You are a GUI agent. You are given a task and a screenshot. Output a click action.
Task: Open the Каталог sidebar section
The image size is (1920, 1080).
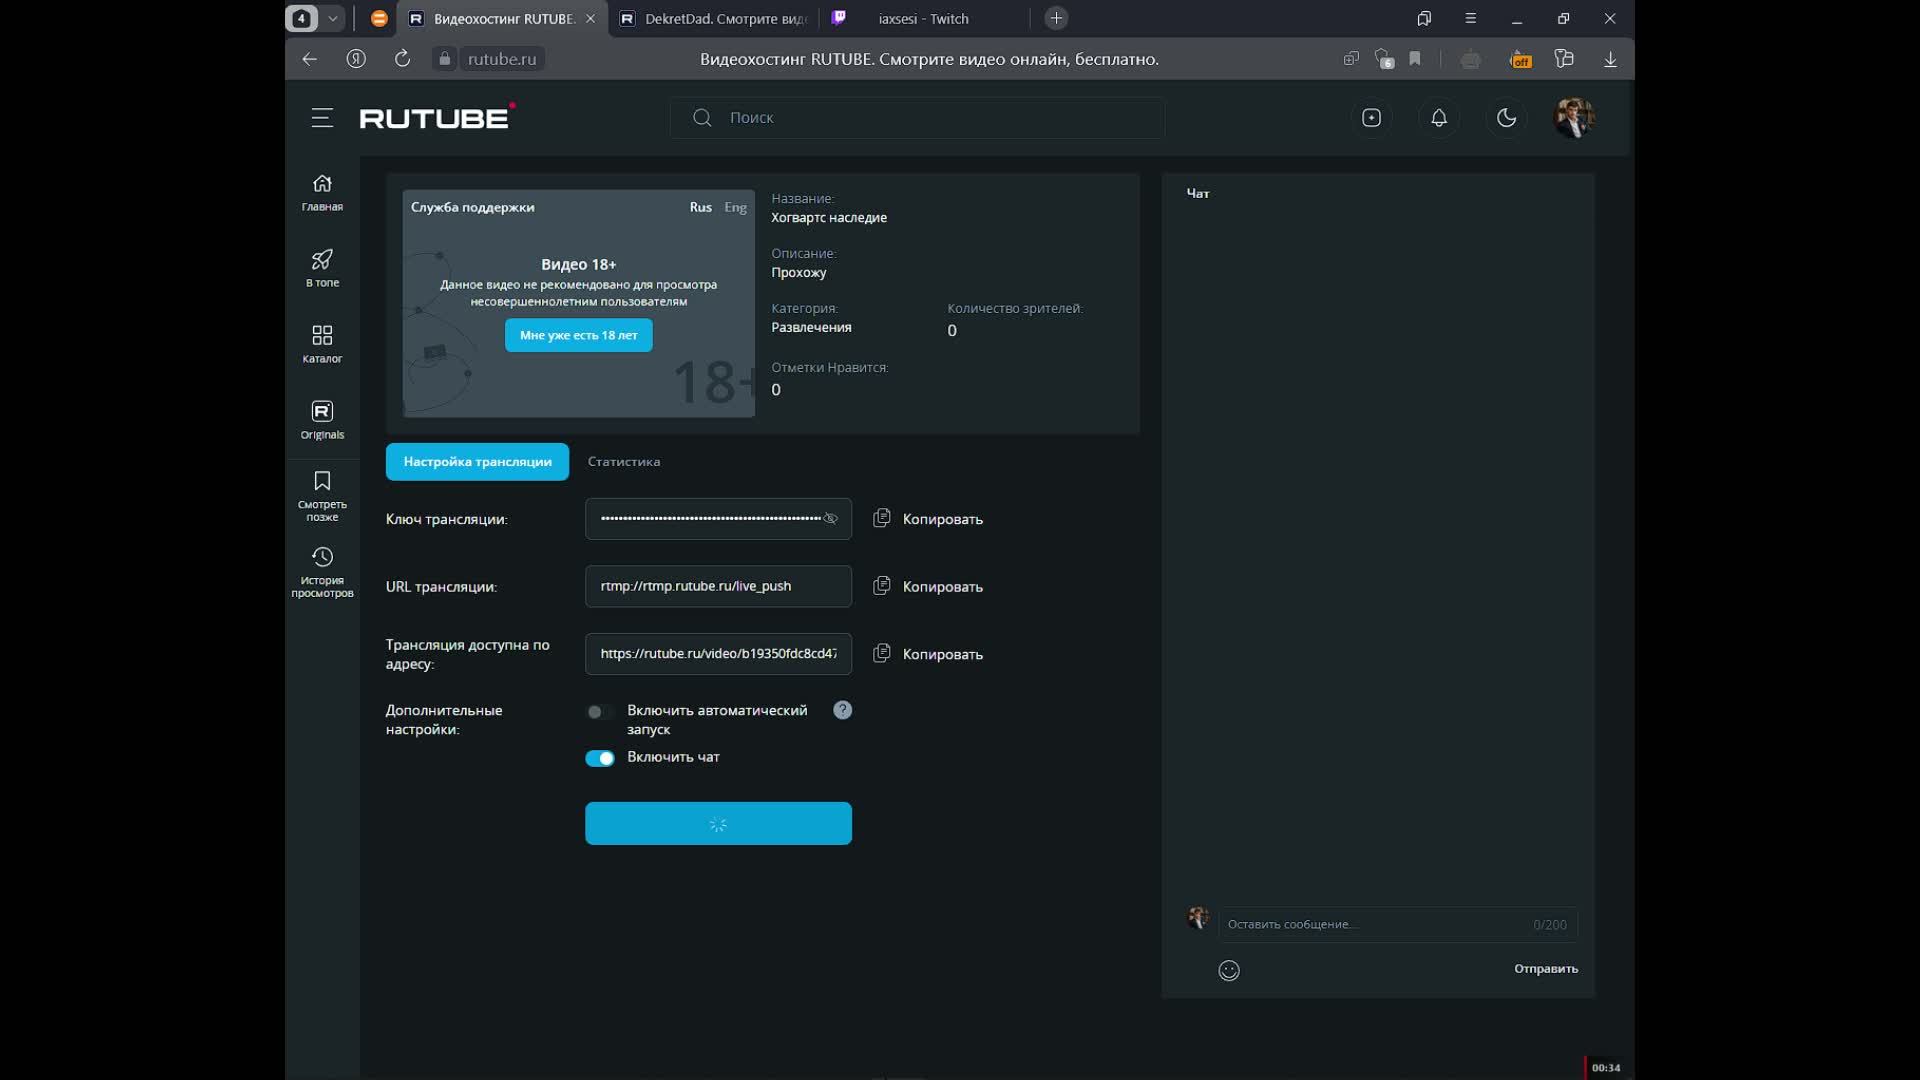tap(322, 344)
